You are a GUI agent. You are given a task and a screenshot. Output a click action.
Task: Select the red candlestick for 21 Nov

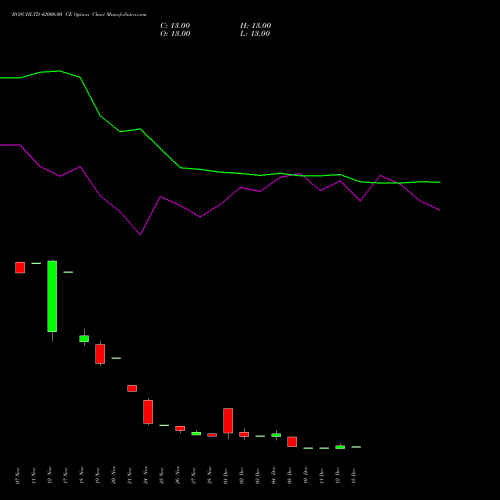pyautogui.click(x=132, y=388)
